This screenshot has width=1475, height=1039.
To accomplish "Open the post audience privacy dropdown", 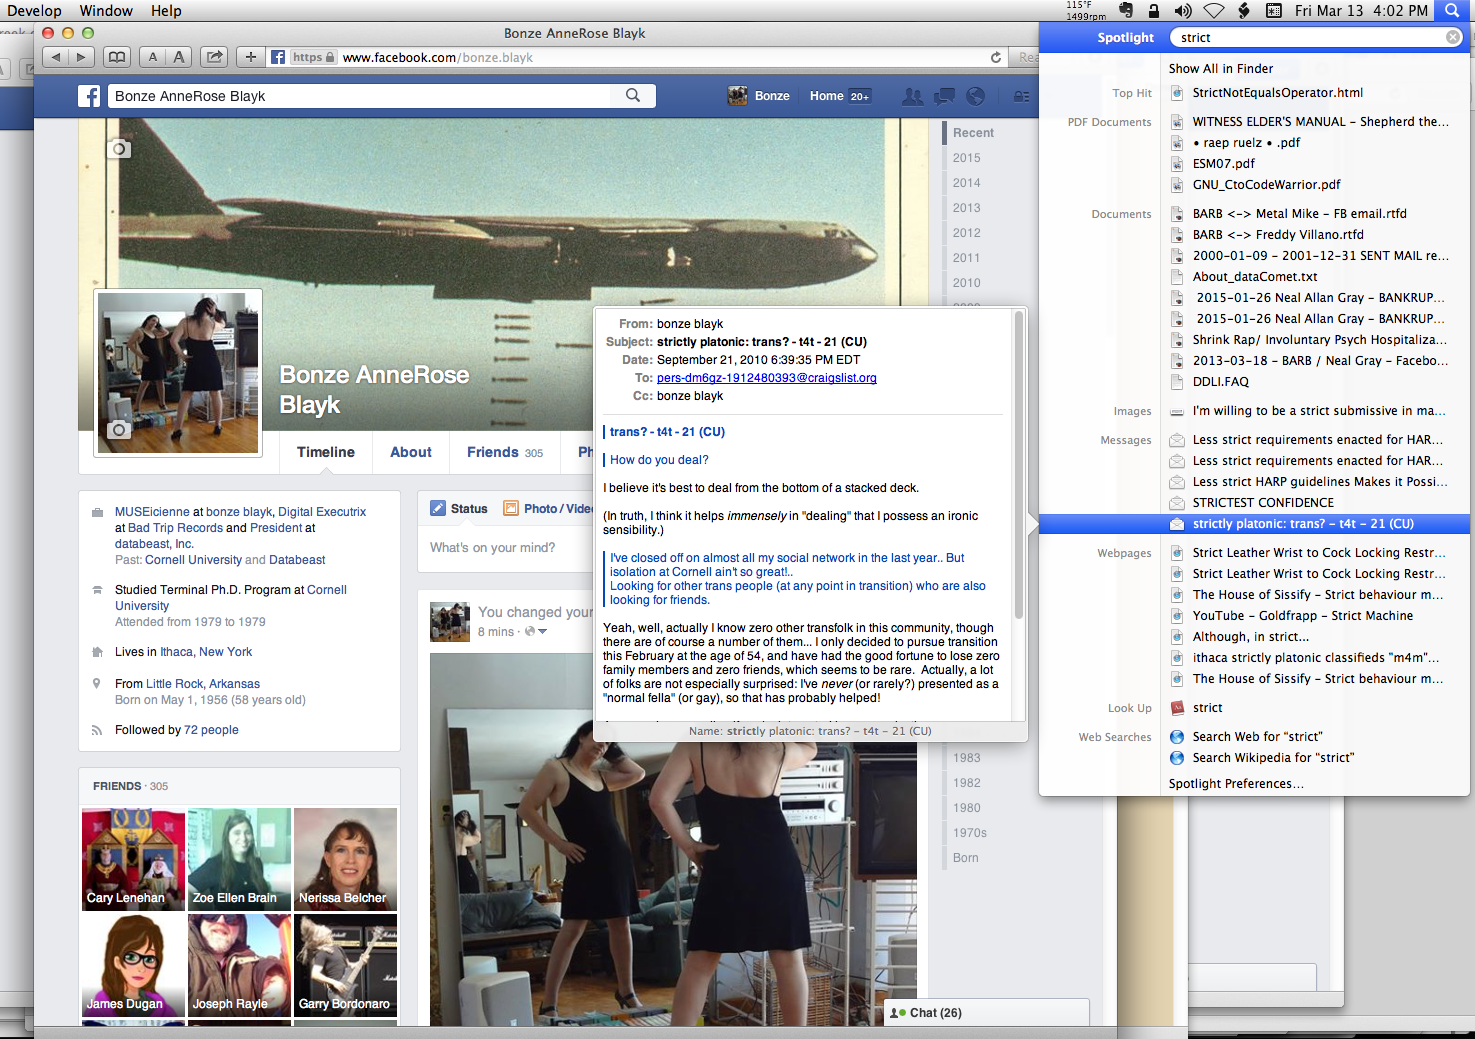I will (x=536, y=632).
